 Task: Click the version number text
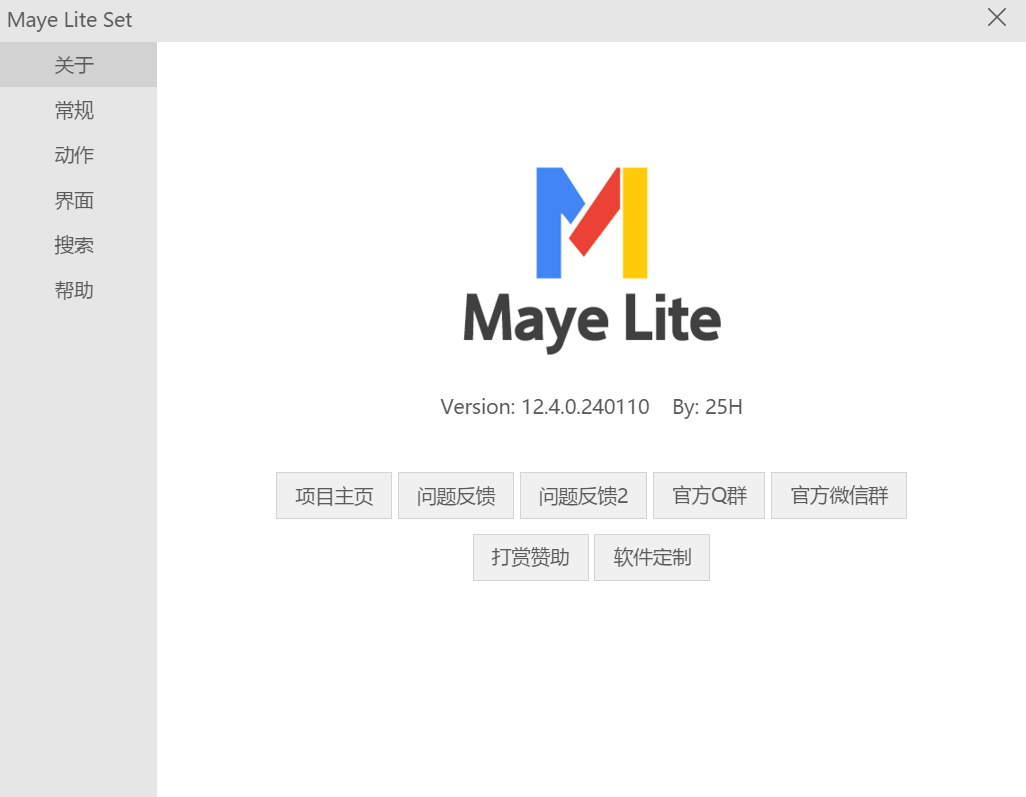pos(545,406)
